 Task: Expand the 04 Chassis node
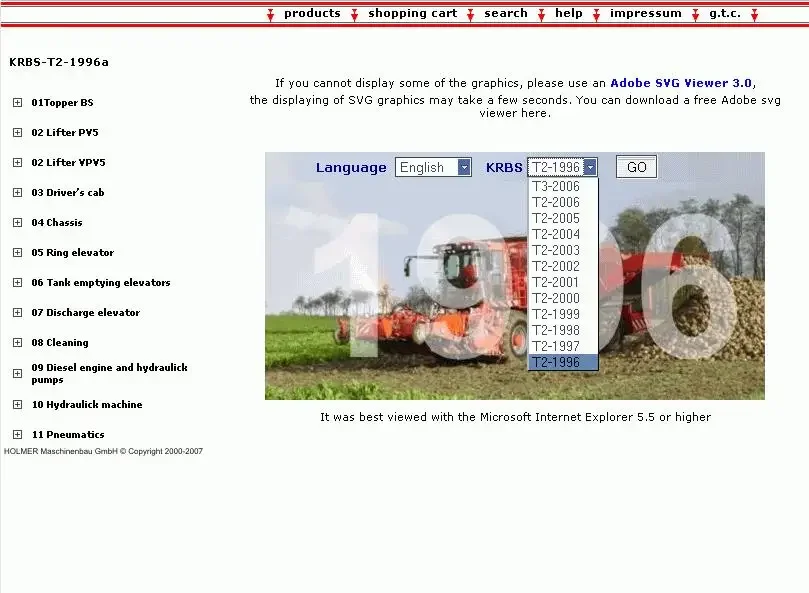tap(18, 222)
